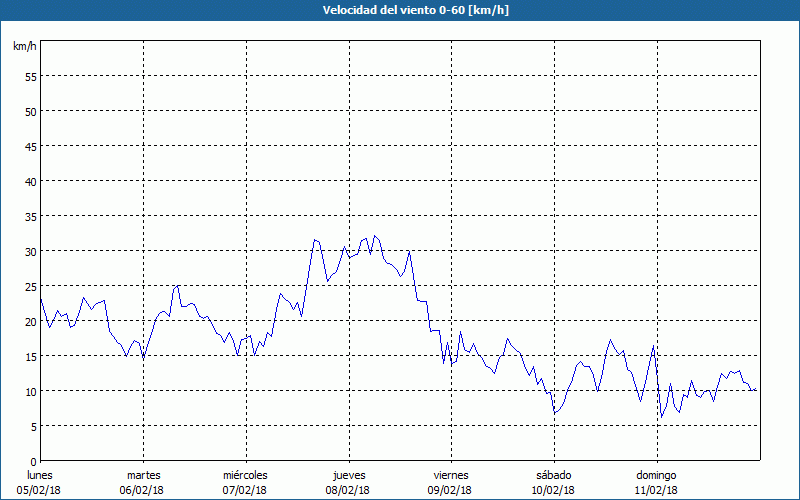Click the blue line's dip at the sábado gridline
The width and height of the screenshot is (800, 500).
(554, 413)
